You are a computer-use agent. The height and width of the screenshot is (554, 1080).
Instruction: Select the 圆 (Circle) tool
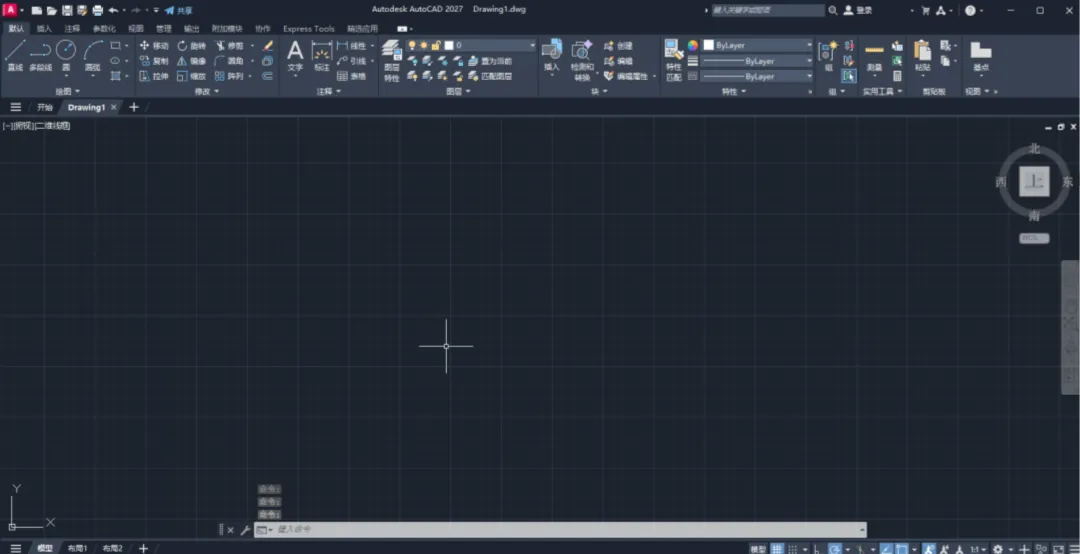tap(66, 54)
